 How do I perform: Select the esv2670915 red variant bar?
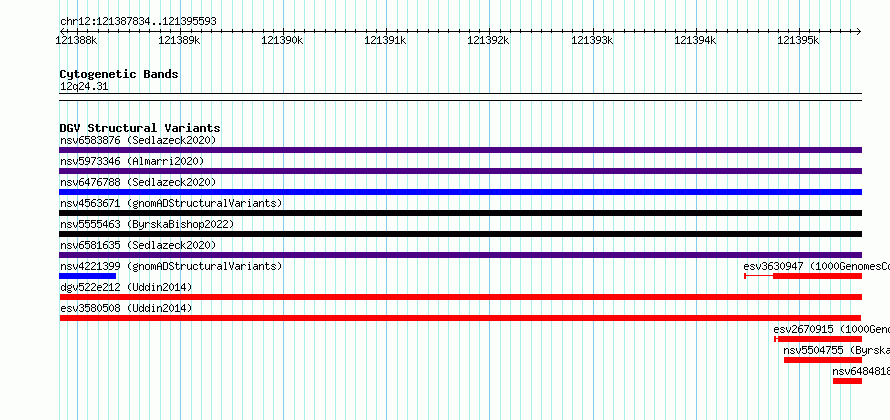click(x=820, y=339)
